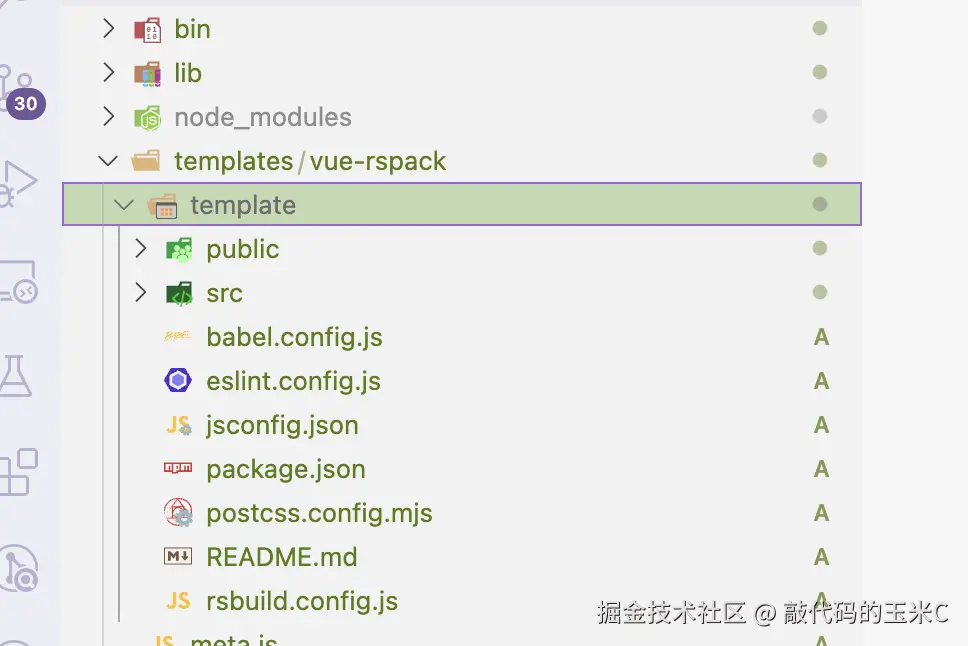Click the babel.config.js file icon
This screenshot has height=646, width=968.
click(x=177, y=338)
